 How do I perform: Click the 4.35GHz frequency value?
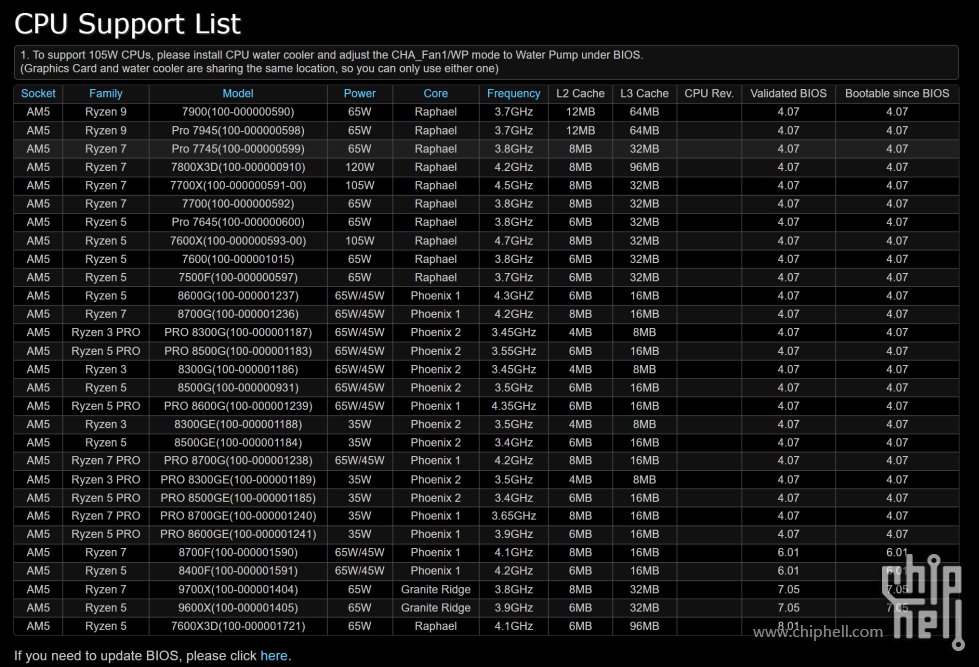point(513,406)
